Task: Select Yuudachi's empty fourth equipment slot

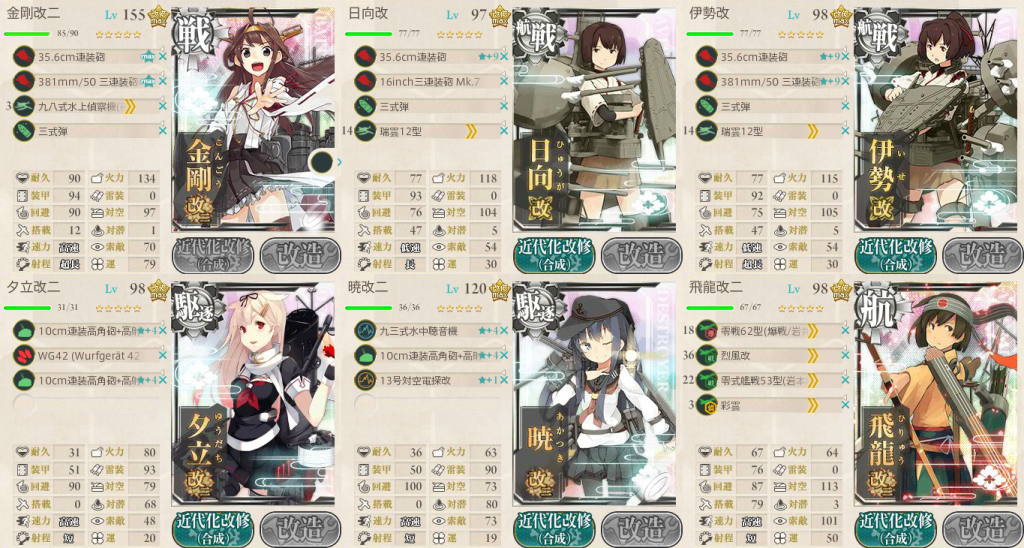Action: [87, 406]
